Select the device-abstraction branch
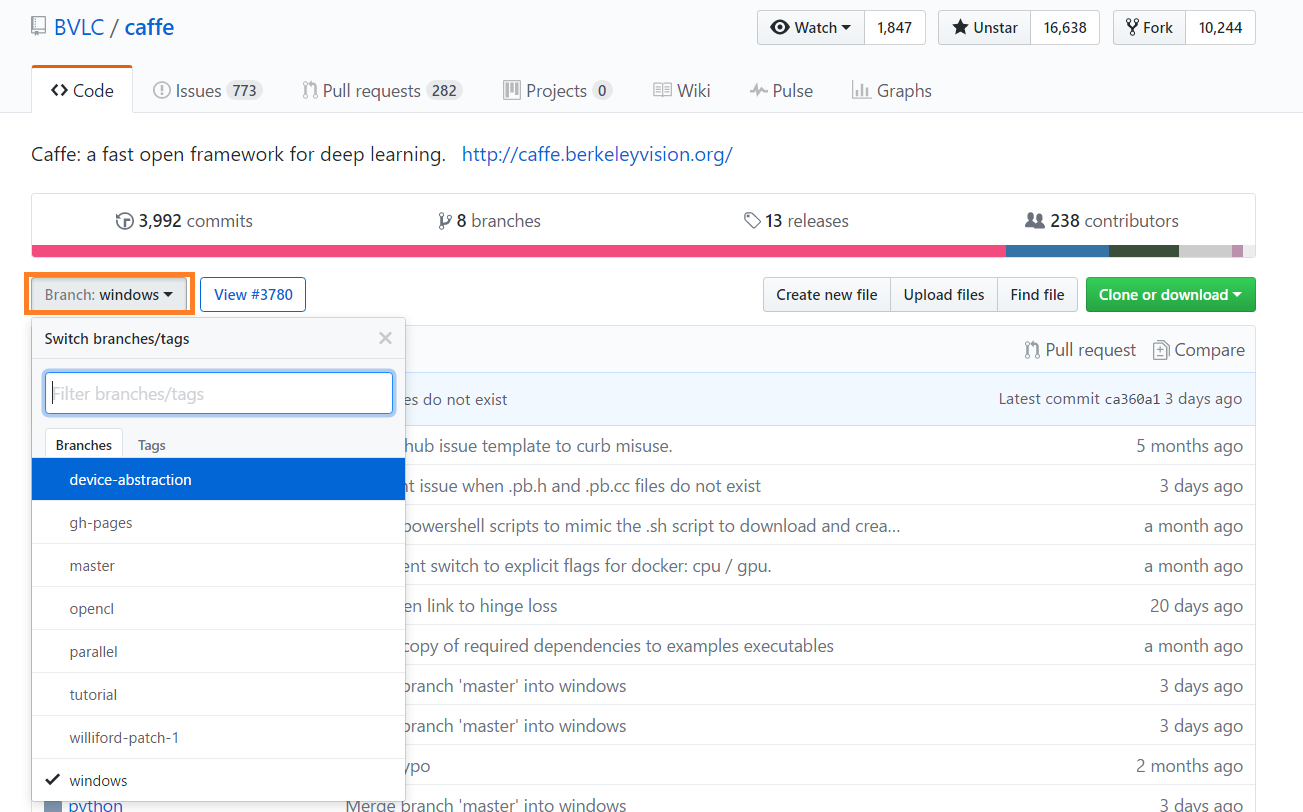Image resolution: width=1303 pixels, height=812 pixels. (218, 480)
